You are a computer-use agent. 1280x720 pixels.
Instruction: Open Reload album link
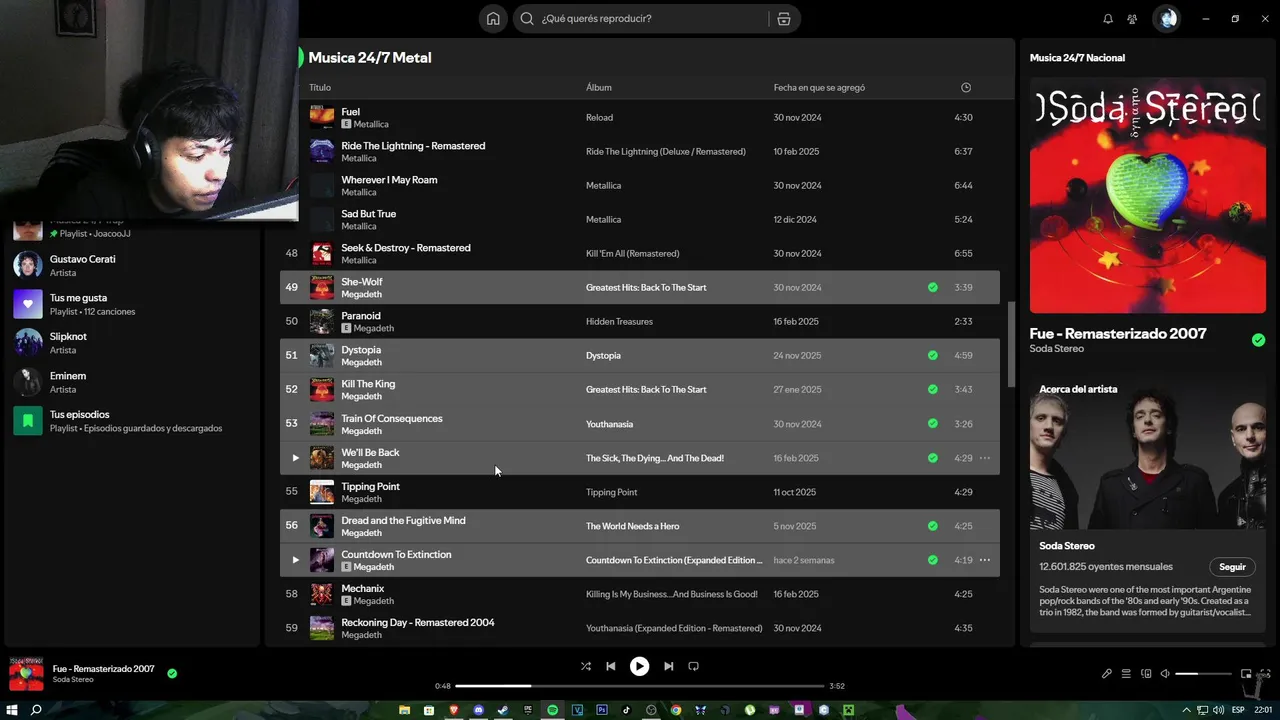point(599,118)
